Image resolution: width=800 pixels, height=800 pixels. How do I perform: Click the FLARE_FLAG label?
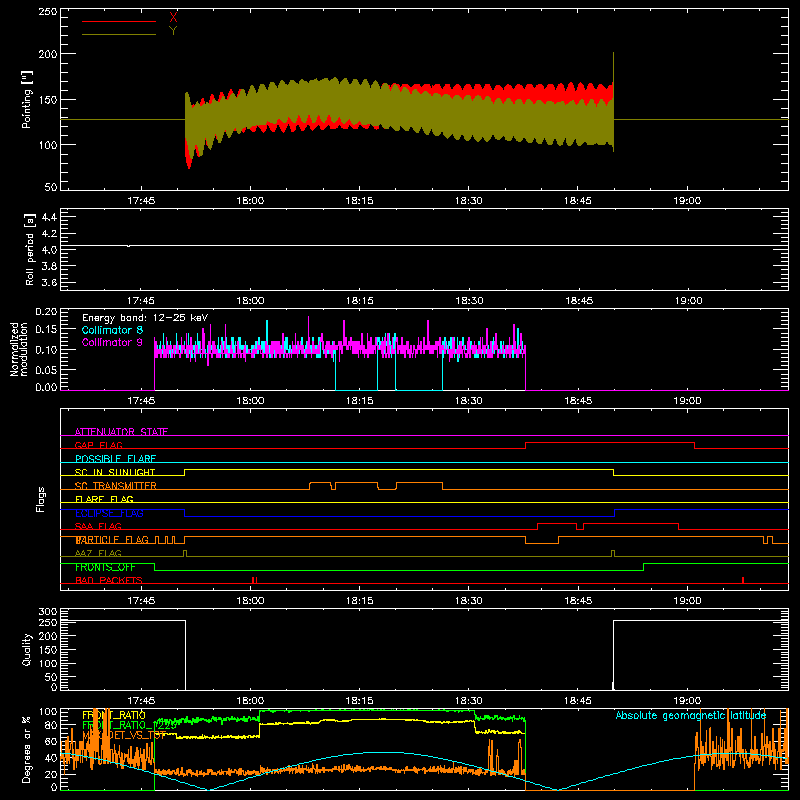pos(104,499)
